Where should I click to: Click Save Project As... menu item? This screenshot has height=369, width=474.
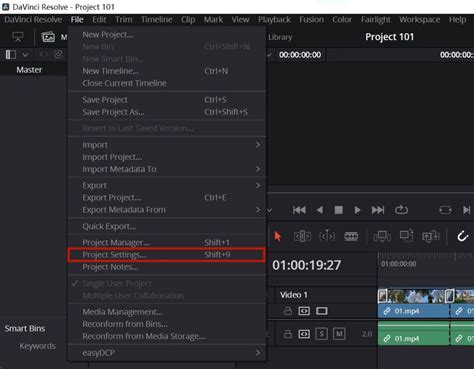[x=166, y=112]
